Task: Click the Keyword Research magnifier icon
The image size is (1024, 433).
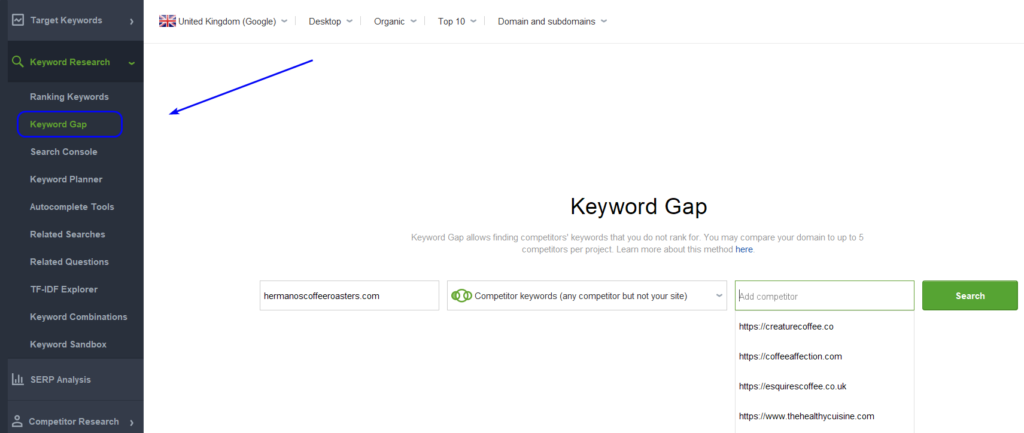Action: click(18, 63)
